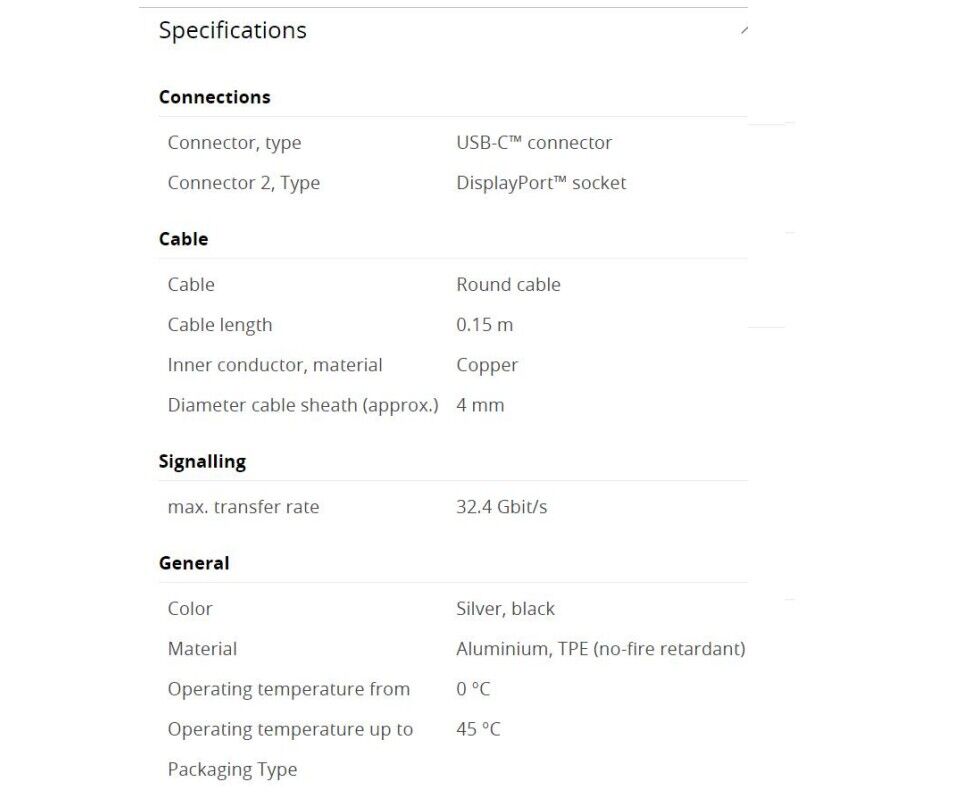Click the Signalling section header
This screenshot has height=800, width=960.
(x=202, y=462)
